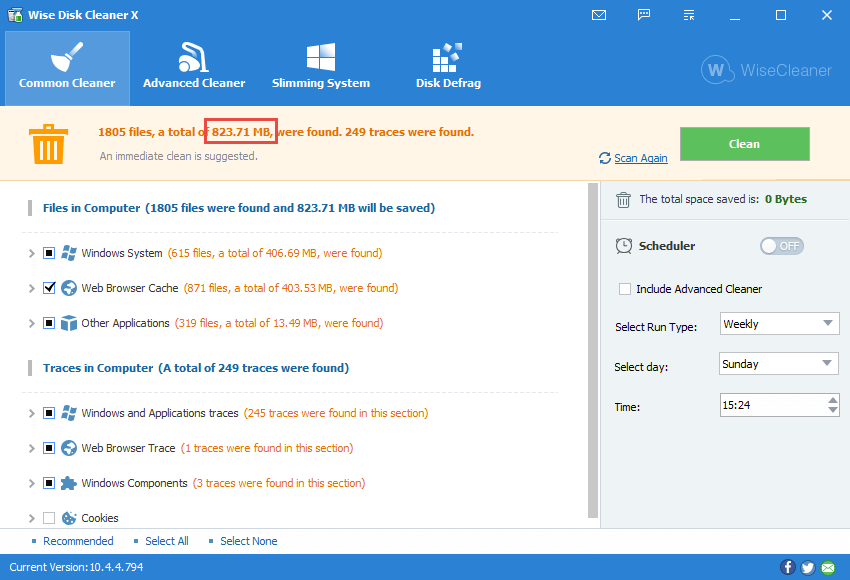The width and height of the screenshot is (850, 580).
Task: Open the Select Run Type dropdown
Action: [780, 324]
